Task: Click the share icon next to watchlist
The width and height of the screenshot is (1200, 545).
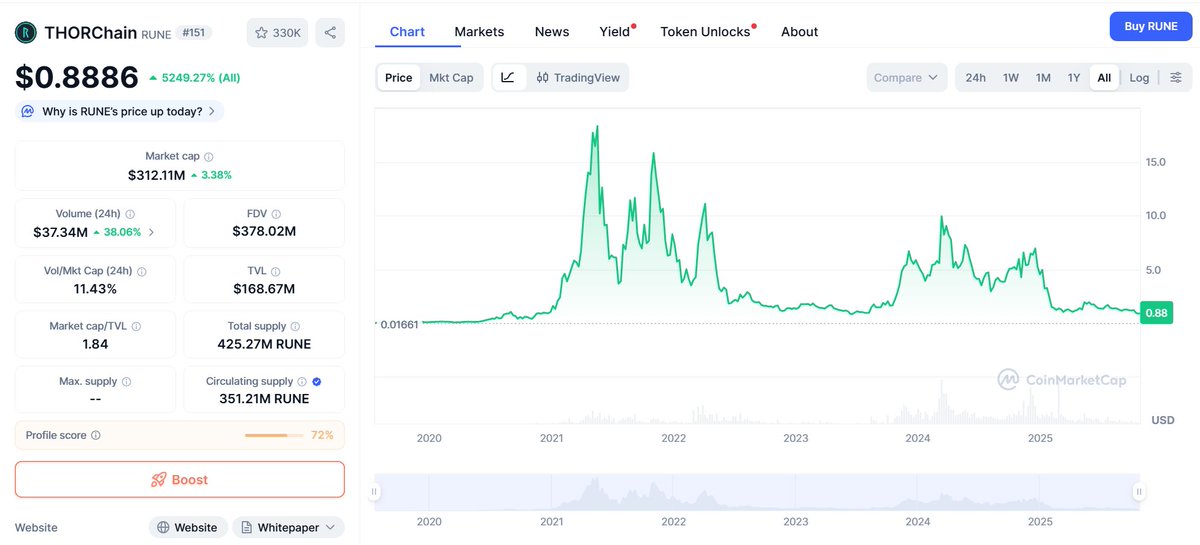Action: point(330,33)
